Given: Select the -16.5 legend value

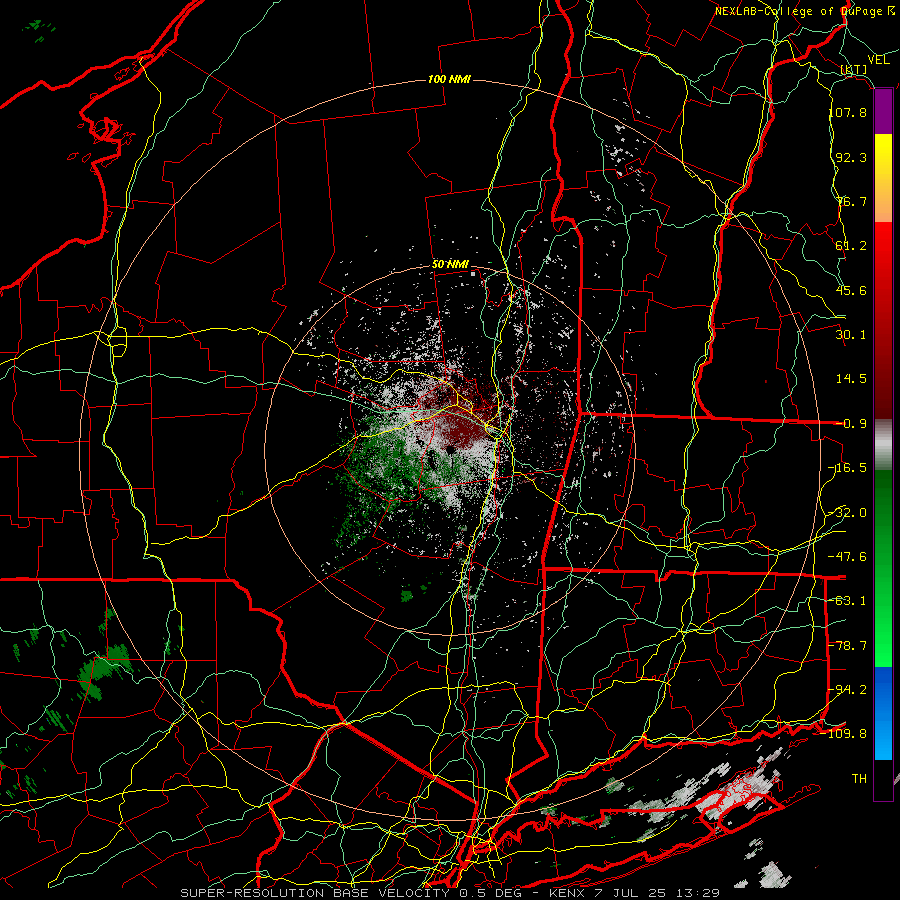Looking at the screenshot, I should pos(848,467).
